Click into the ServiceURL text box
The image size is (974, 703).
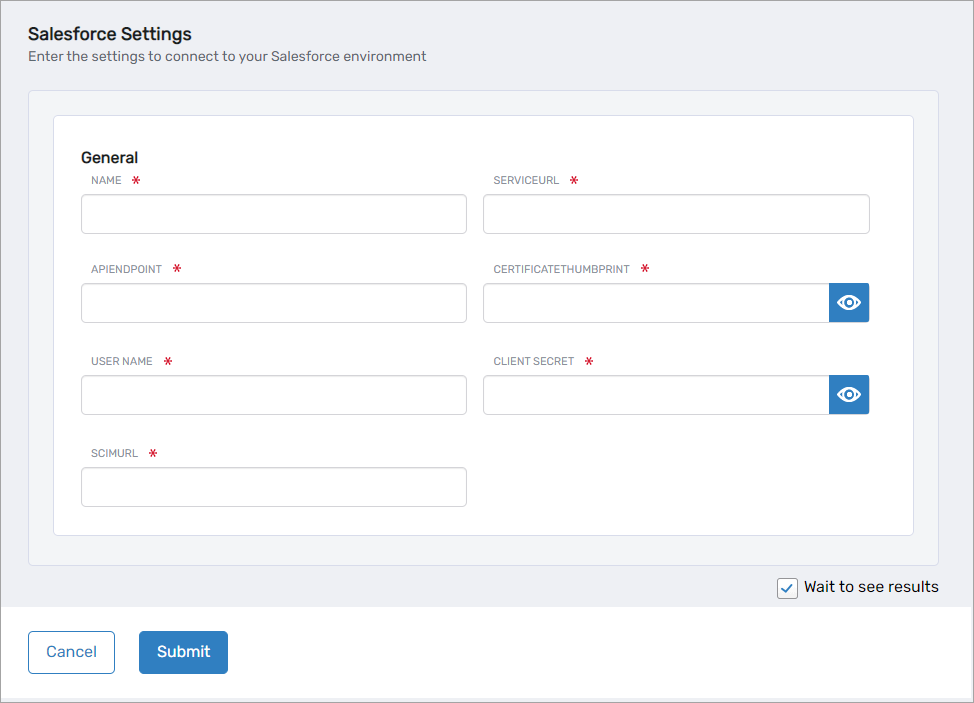point(676,214)
